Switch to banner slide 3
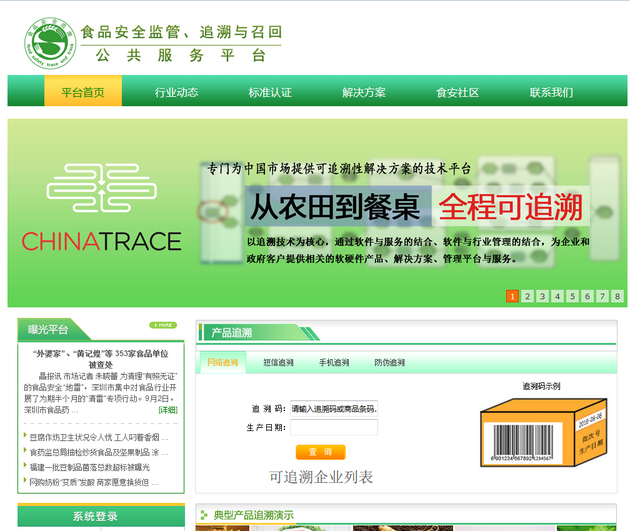The image size is (630, 531). click(x=542, y=296)
